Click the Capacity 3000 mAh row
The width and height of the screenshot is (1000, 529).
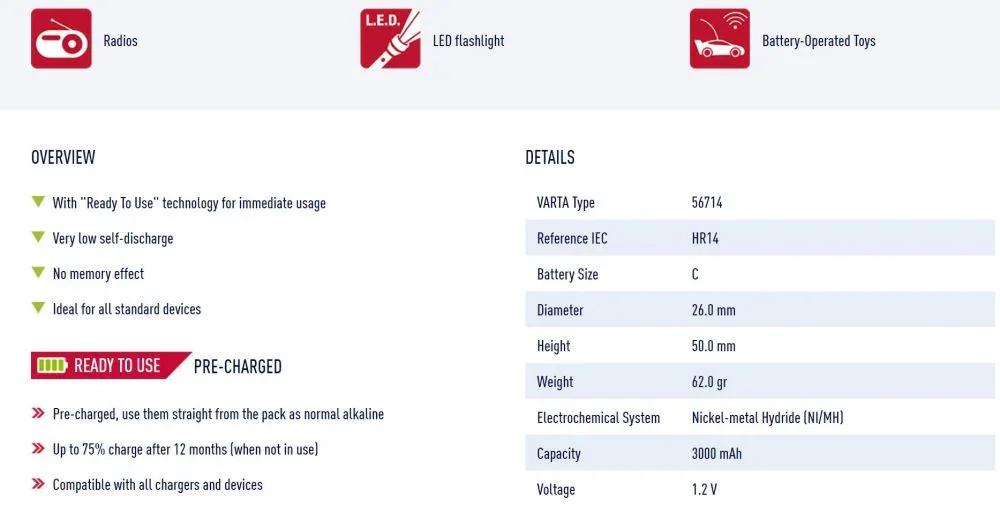[716, 453]
